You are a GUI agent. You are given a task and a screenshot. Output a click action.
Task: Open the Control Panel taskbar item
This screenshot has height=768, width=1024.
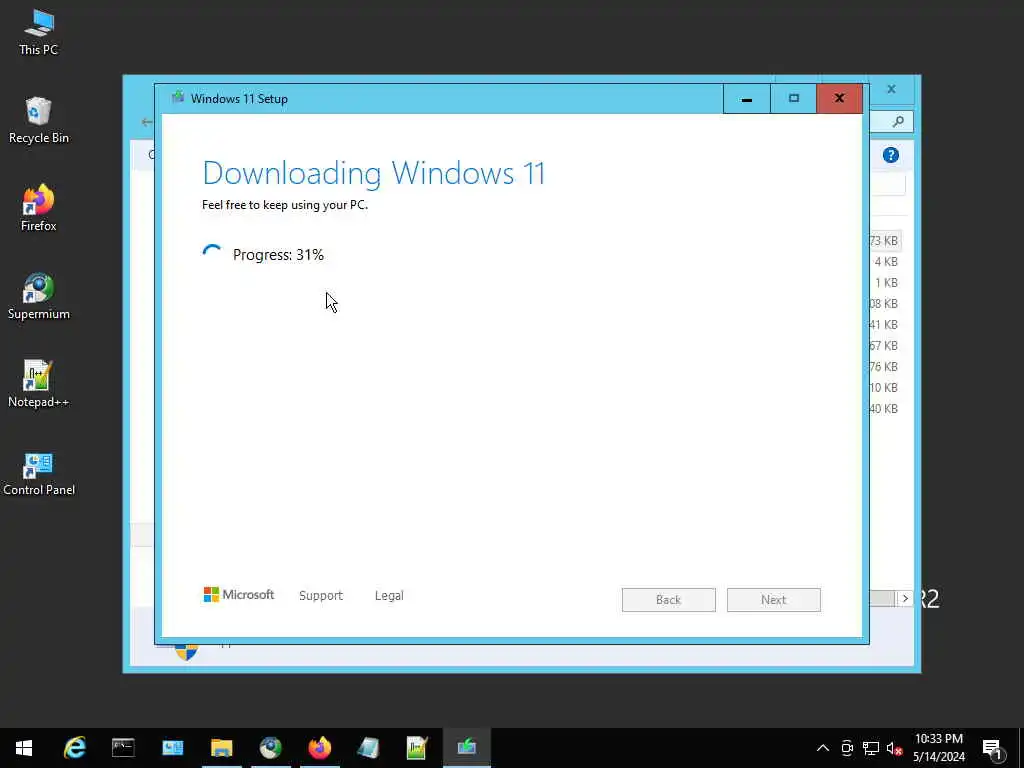tap(172, 748)
